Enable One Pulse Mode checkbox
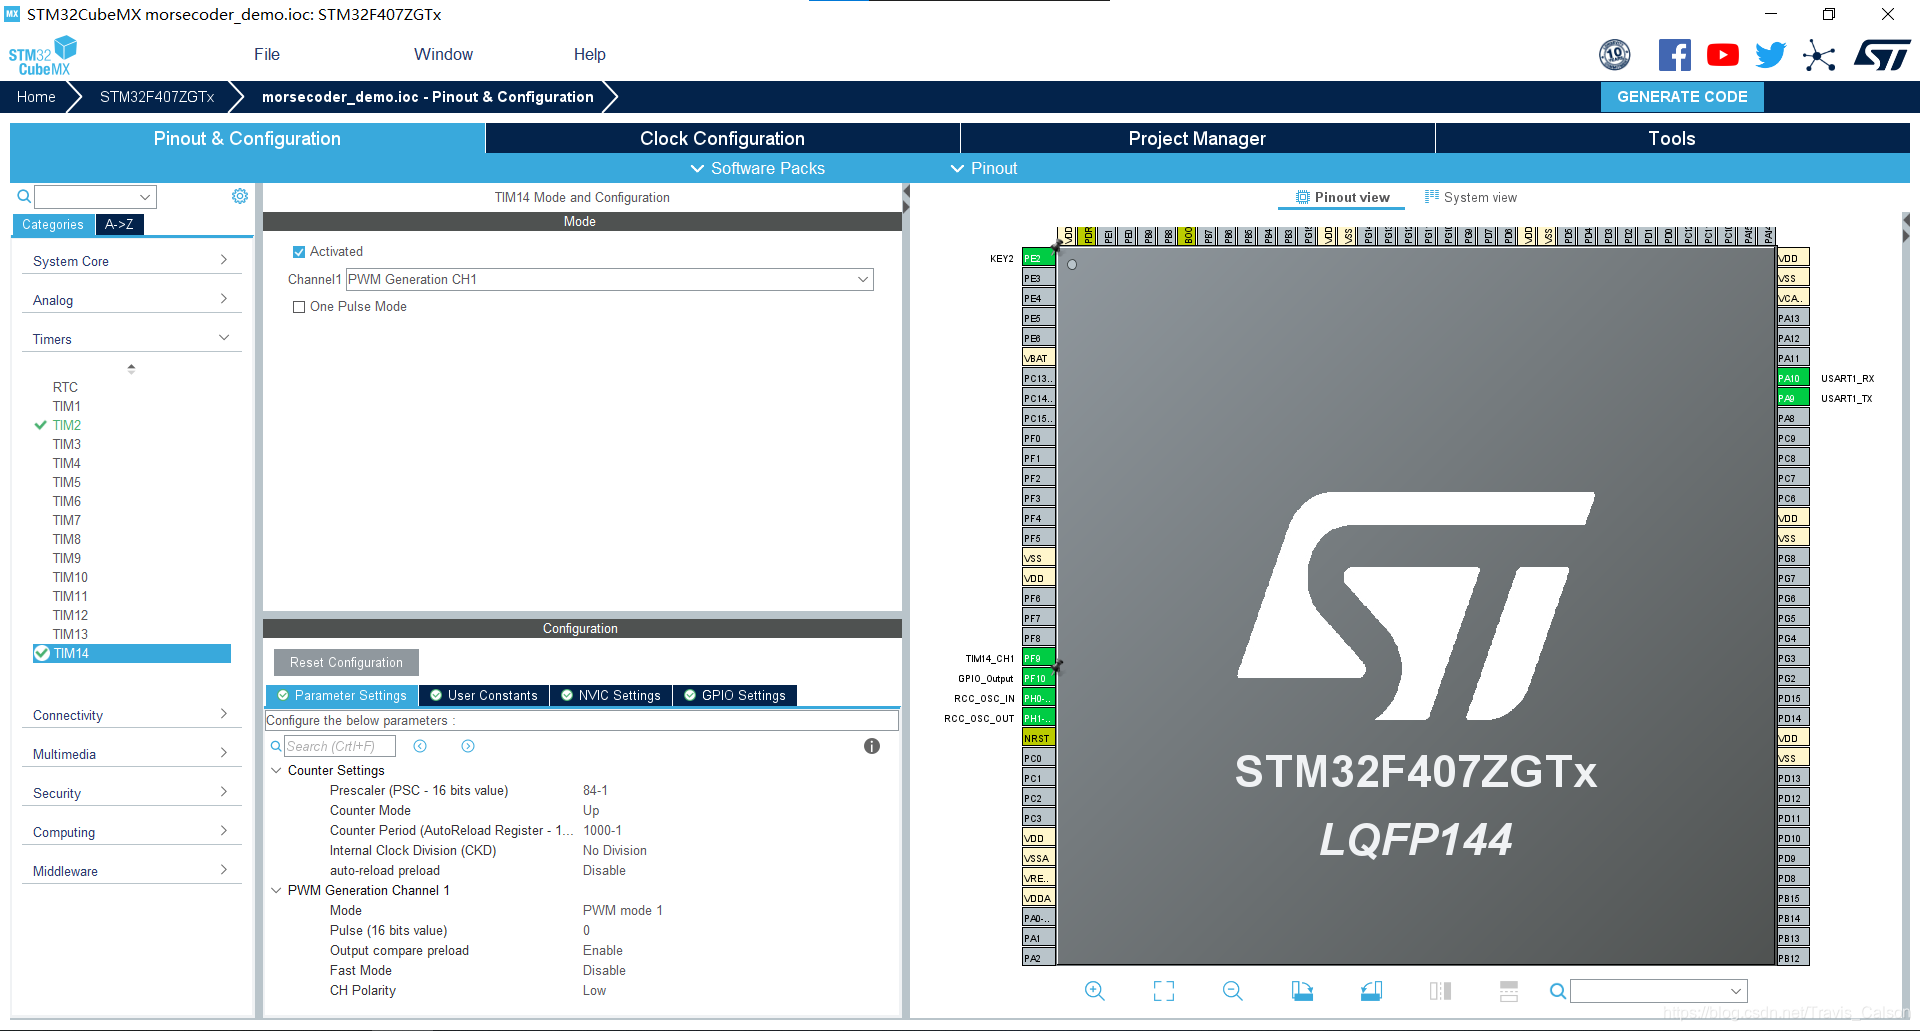The height and width of the screenshot is (1031, 1920). 298,307
